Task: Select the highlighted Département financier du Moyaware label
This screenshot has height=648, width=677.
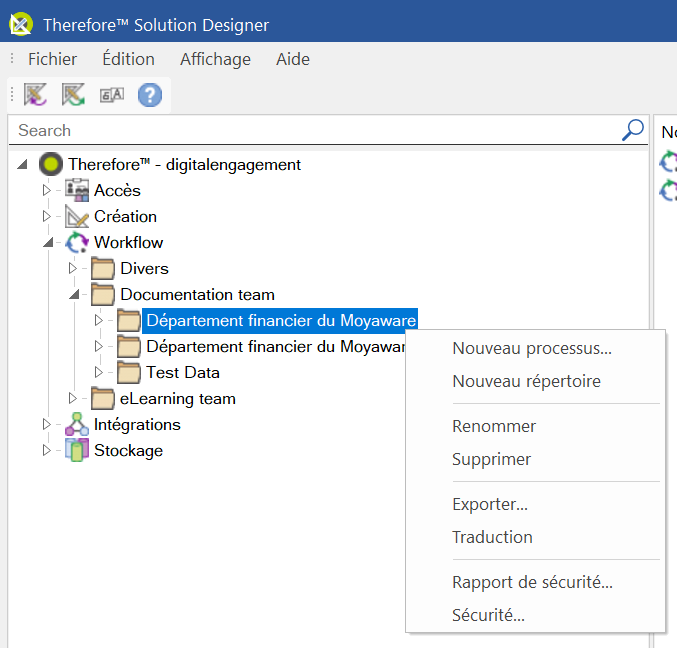Action: pos(280,320)
